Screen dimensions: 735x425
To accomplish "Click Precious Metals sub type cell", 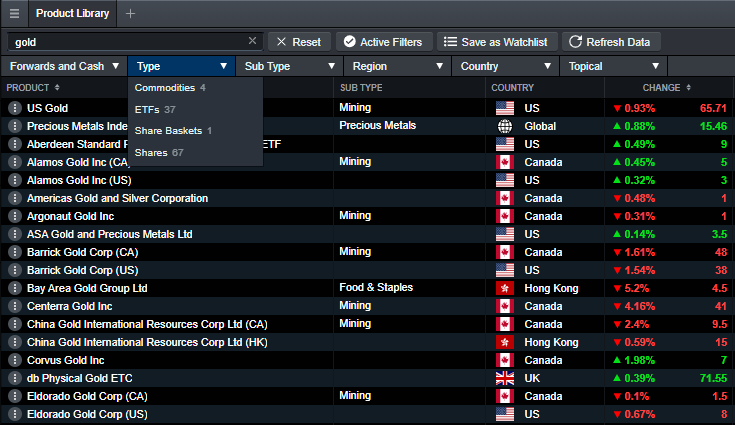I will pyautogui.click(x=377, y=125).
